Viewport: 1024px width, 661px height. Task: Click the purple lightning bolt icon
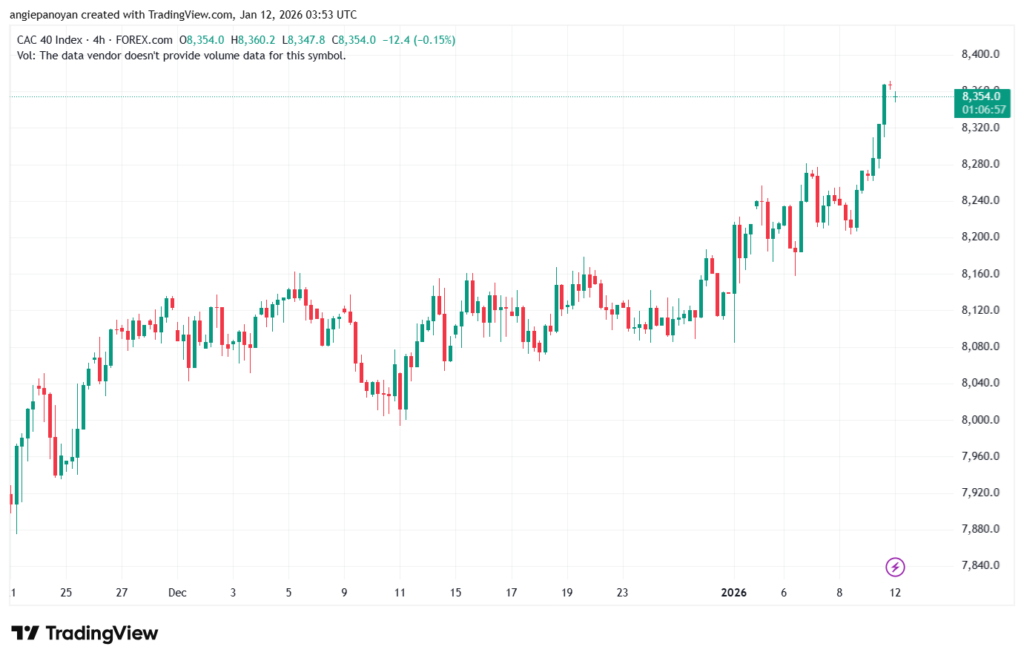[x=895, y=567]
